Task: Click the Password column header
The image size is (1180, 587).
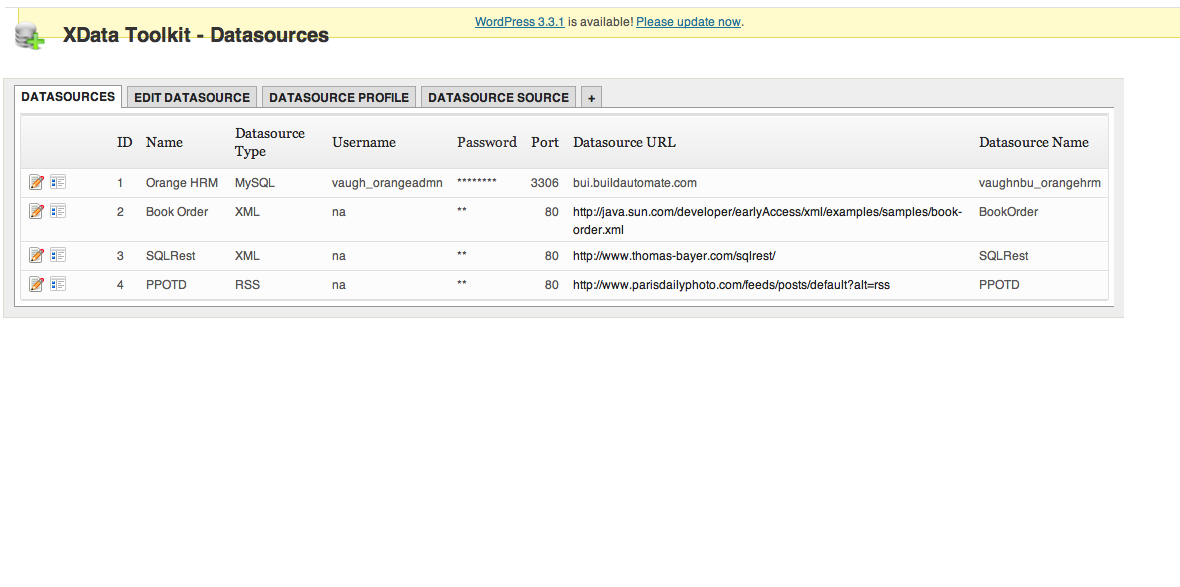Action: 487,142
